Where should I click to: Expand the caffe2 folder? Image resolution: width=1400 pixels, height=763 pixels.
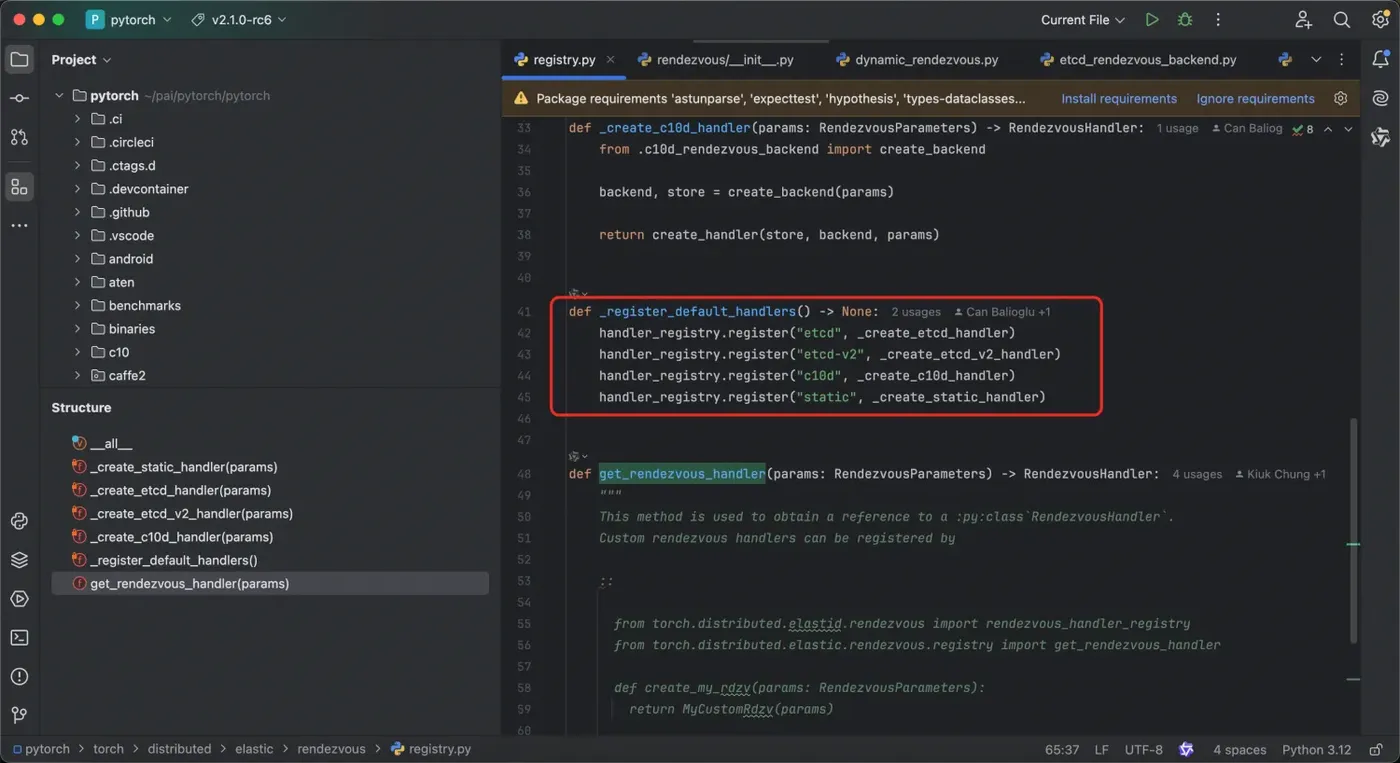(77, 376)
